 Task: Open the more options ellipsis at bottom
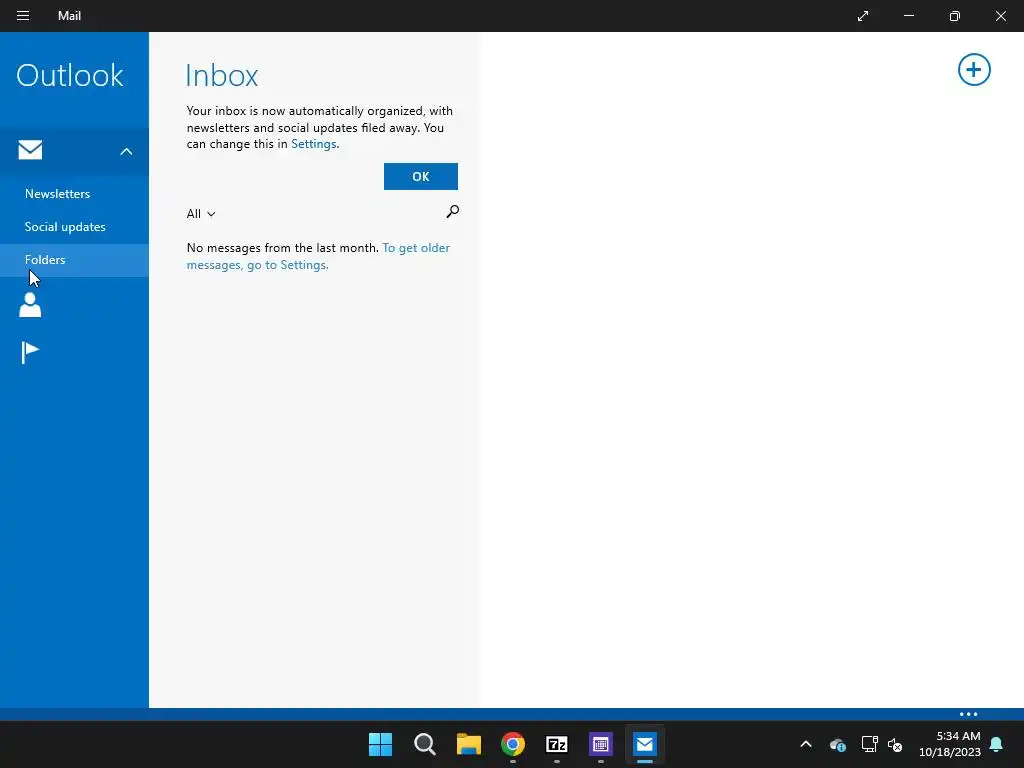point(968,714)
